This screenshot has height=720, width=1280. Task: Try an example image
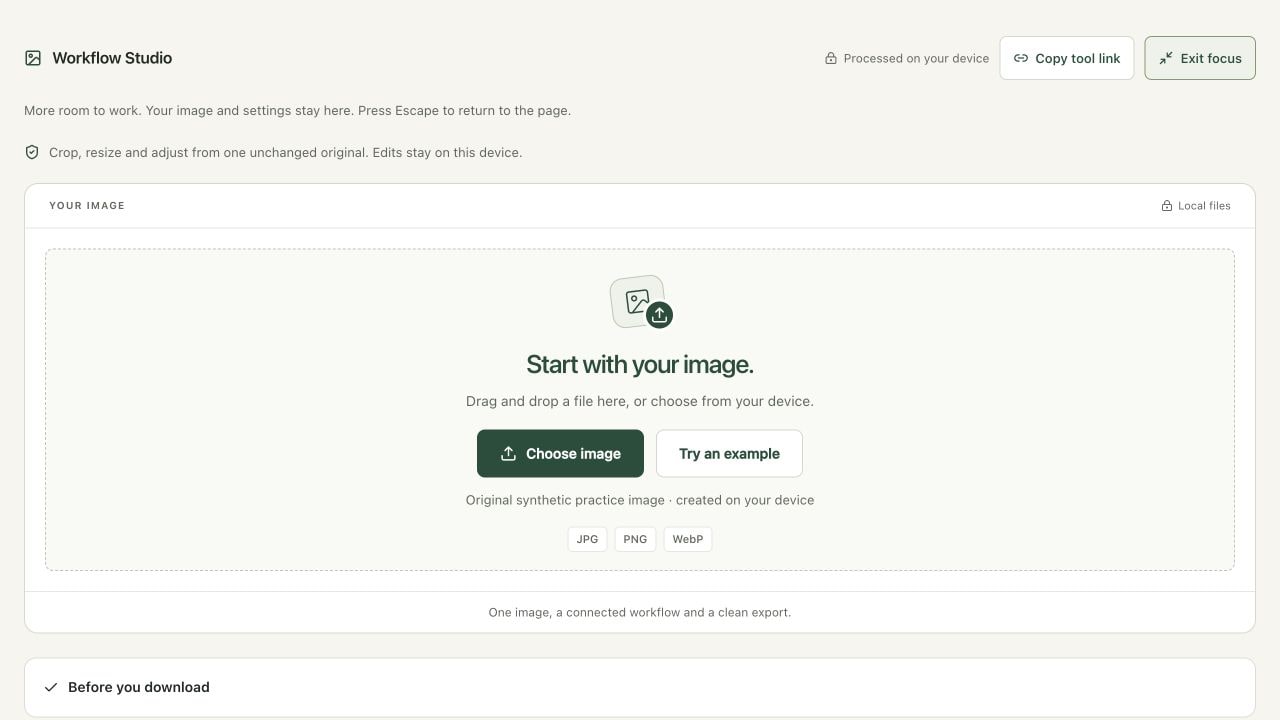[729, 453]
